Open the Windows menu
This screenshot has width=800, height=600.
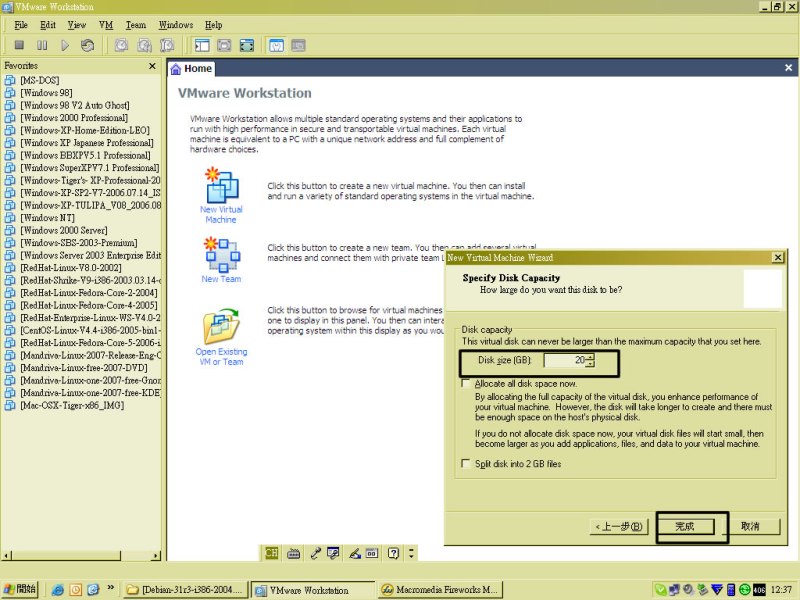[x=176, y=25]
